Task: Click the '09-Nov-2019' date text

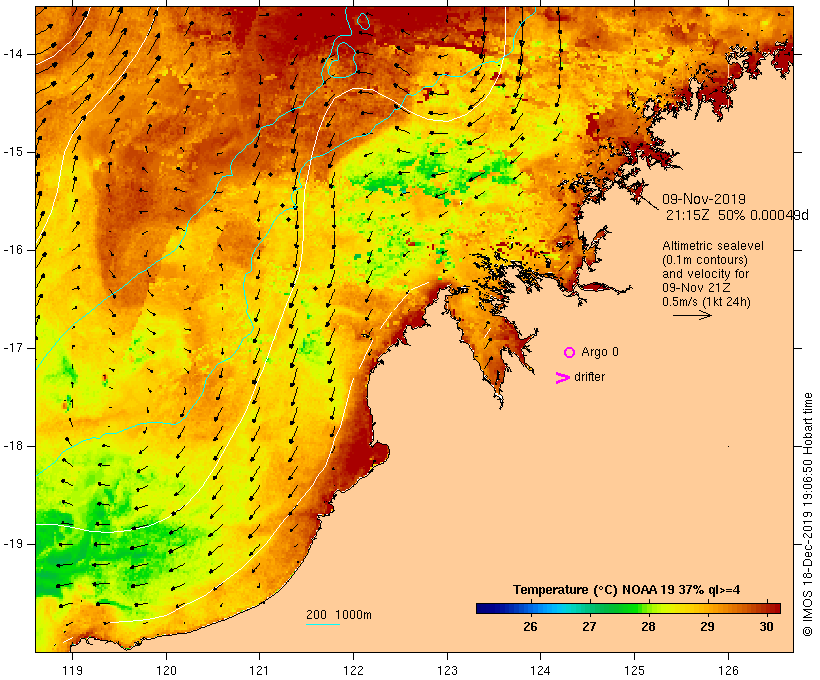Action: 704,199
